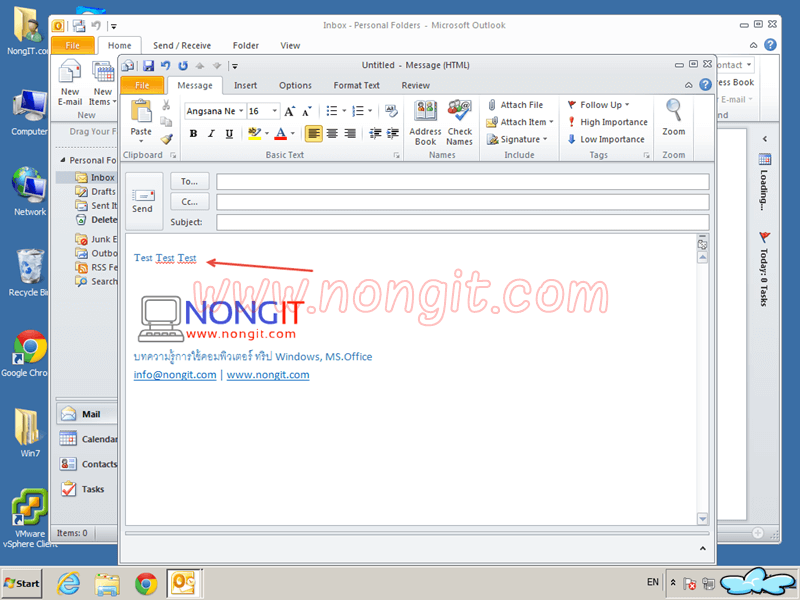The height and width of the screenshot is (600, 800).
Task: Click the underlined www.nongit.com signature link
Action: point(268,374)
